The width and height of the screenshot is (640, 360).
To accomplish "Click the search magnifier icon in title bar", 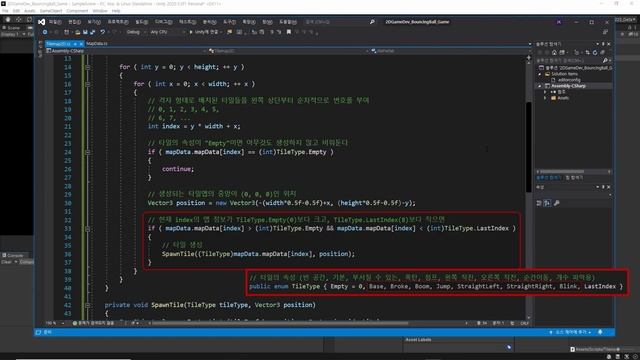I will click(x=372, y=22).
